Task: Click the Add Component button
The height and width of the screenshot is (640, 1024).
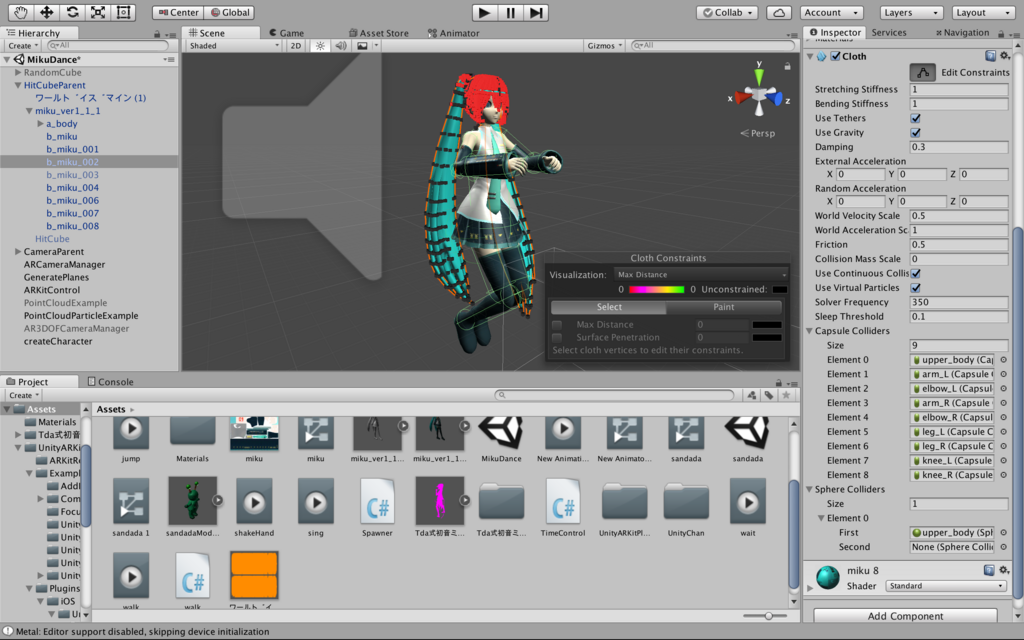Action: pyautogui.click(x=905, y=616)
